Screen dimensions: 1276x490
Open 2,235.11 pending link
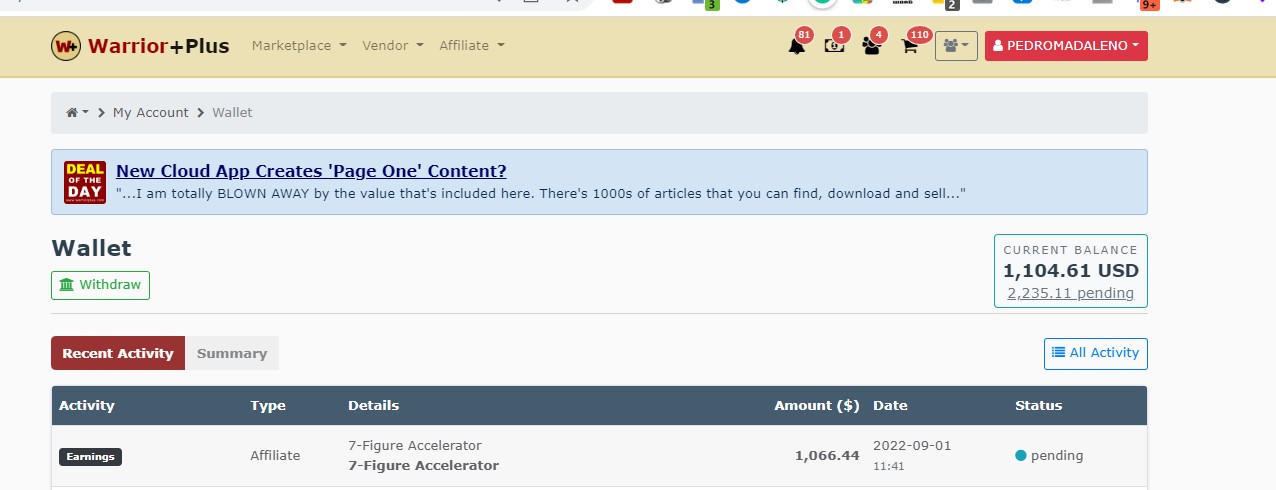1070,293
